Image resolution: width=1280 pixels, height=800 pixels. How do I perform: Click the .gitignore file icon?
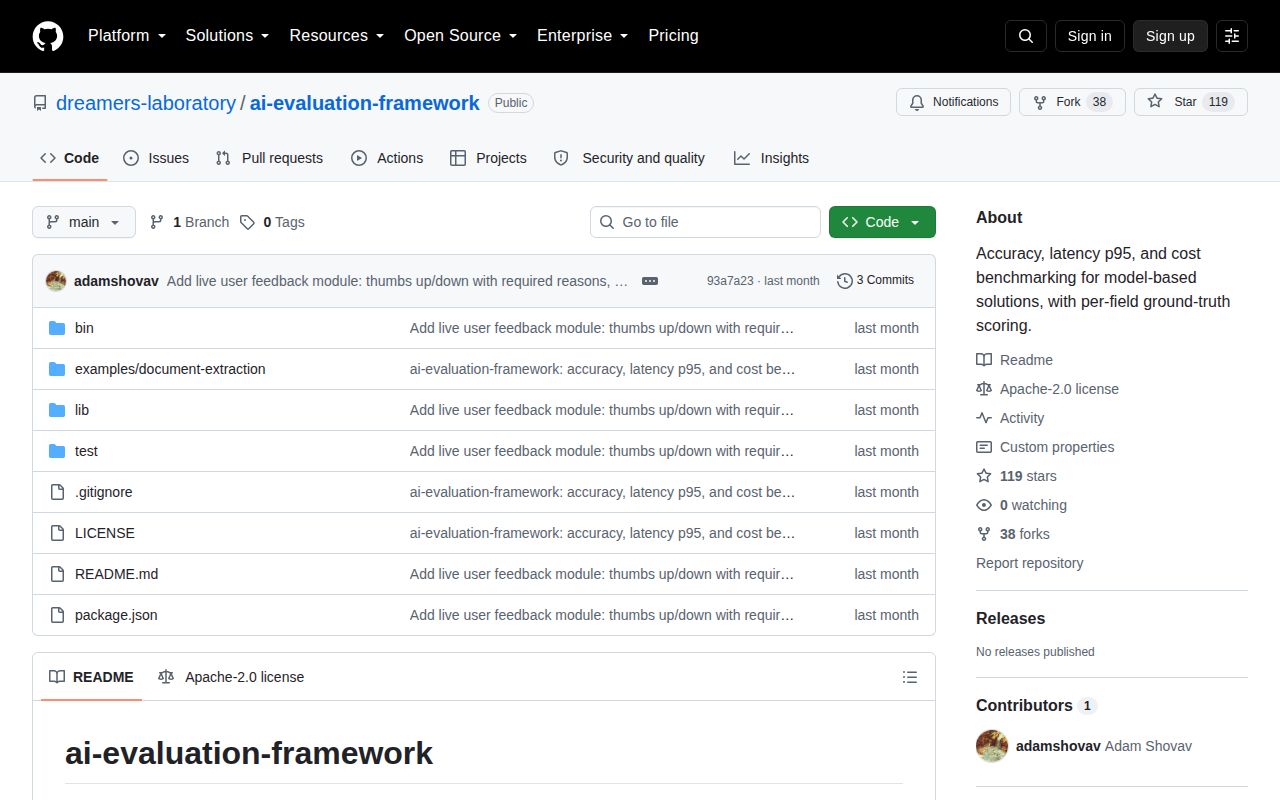57,492
